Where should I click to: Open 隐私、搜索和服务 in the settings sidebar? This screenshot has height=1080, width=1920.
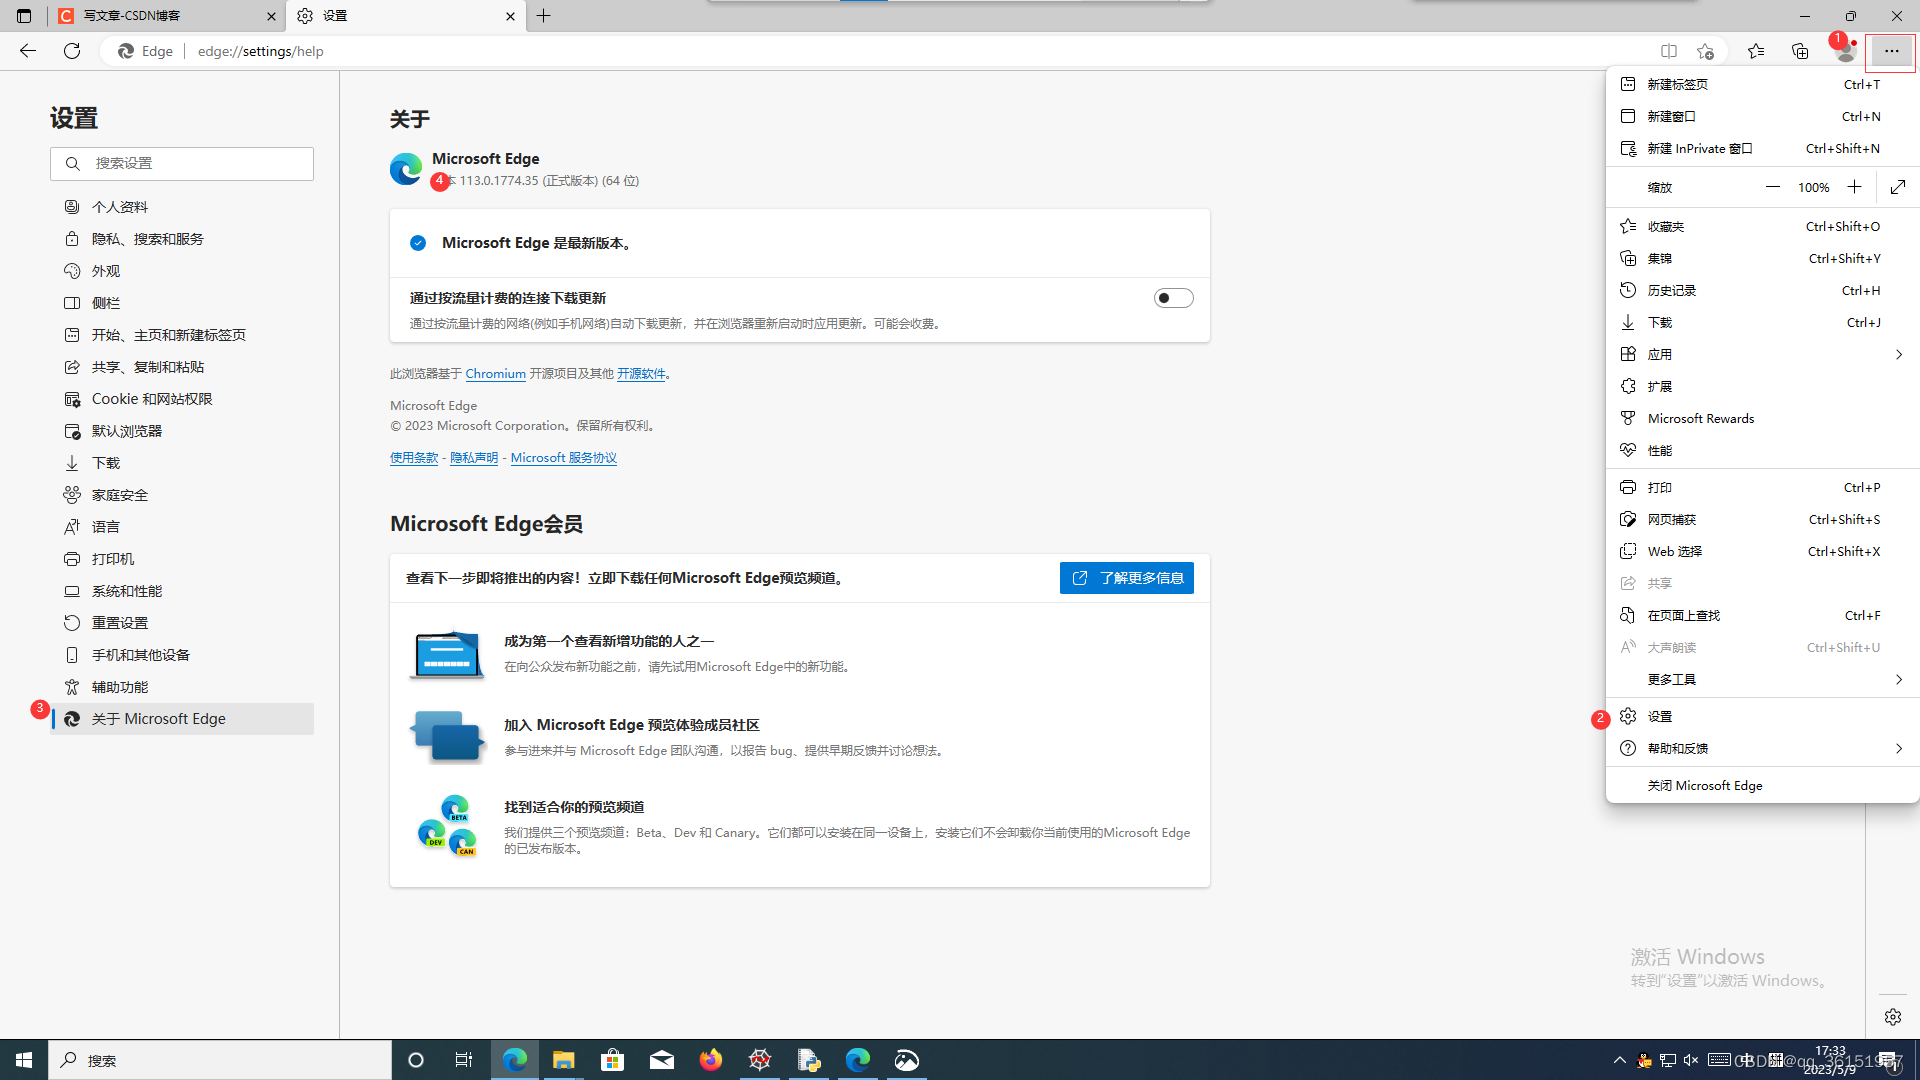click(x=148, y=239)
